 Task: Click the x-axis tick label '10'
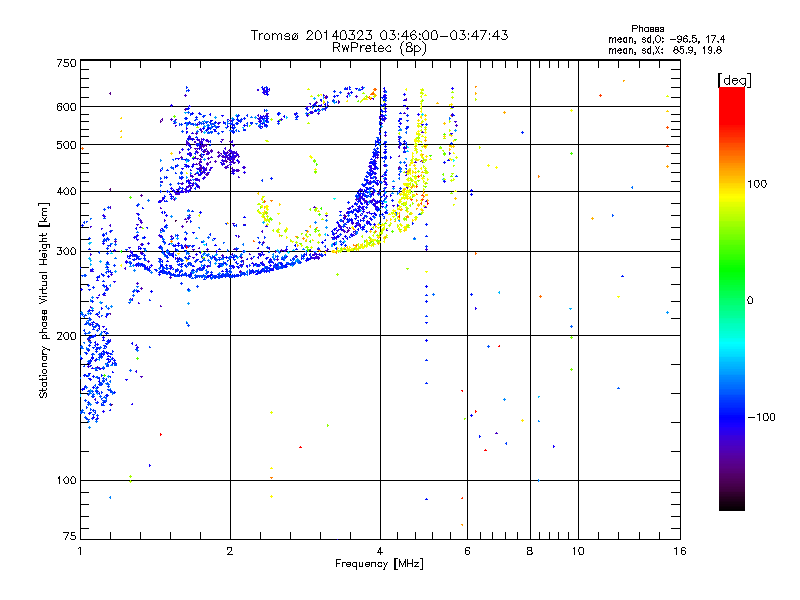(x=578, y=551)
